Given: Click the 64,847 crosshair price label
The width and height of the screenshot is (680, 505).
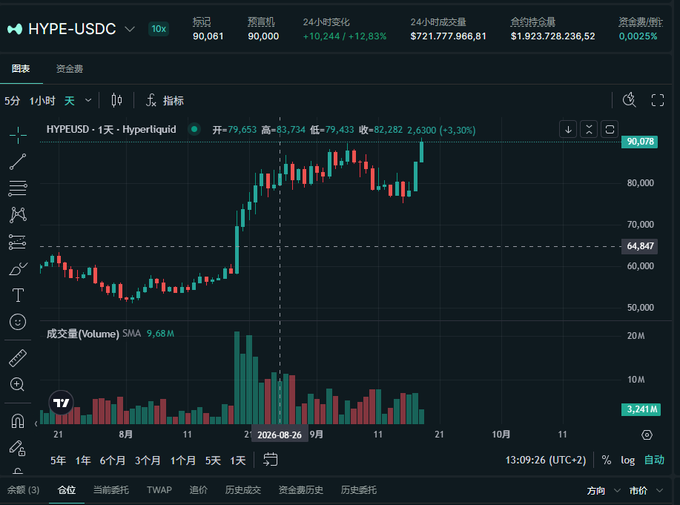Looking at the screenshot, I should coord(640,246).
